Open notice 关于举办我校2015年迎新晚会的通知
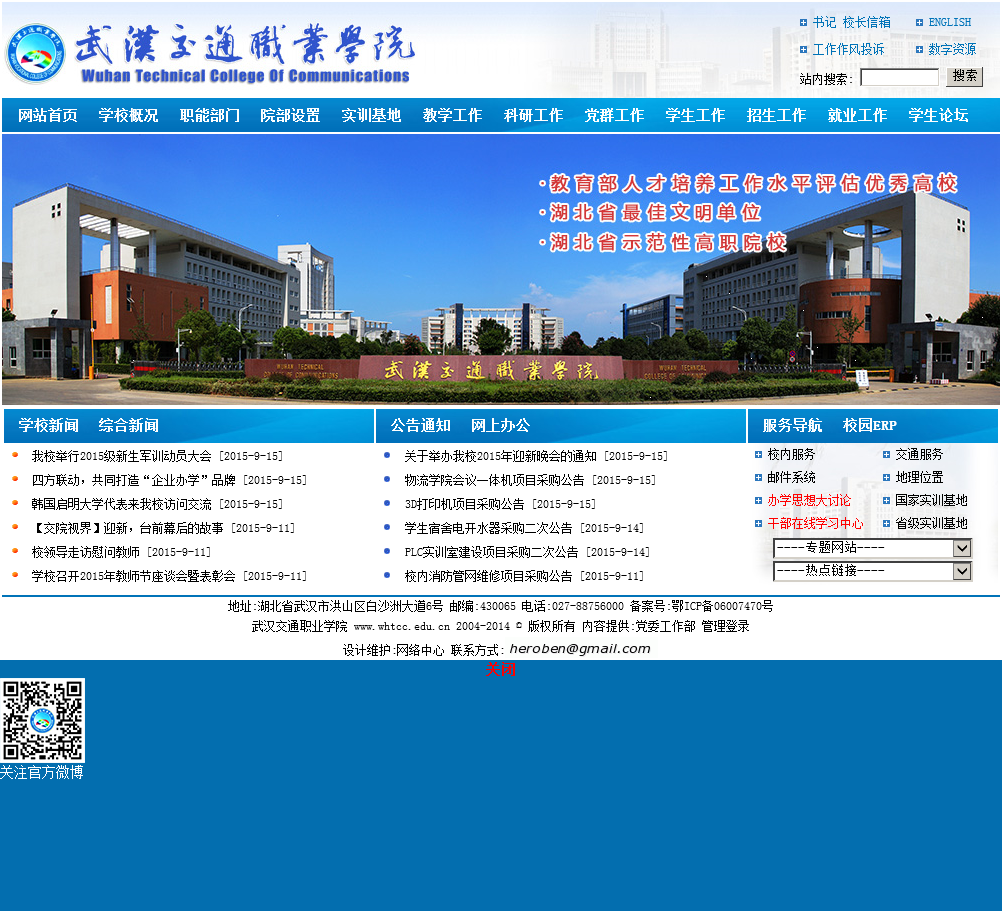Image resolution: width=1002 pixels, height=911 pixels. (x=500, y=456)
